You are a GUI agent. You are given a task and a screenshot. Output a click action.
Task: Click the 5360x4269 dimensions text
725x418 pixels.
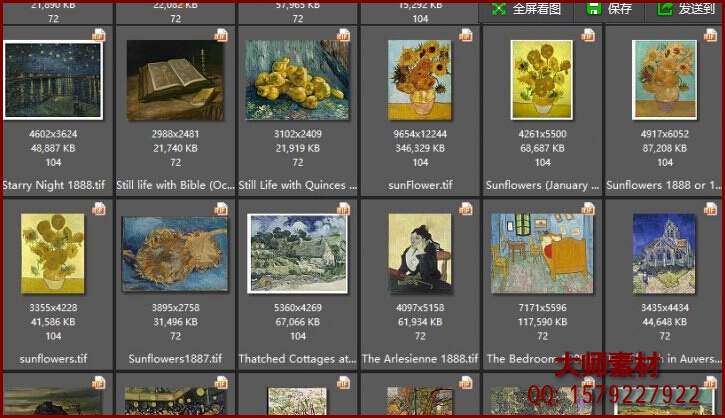pyautogui.click(x=298, y=307)
